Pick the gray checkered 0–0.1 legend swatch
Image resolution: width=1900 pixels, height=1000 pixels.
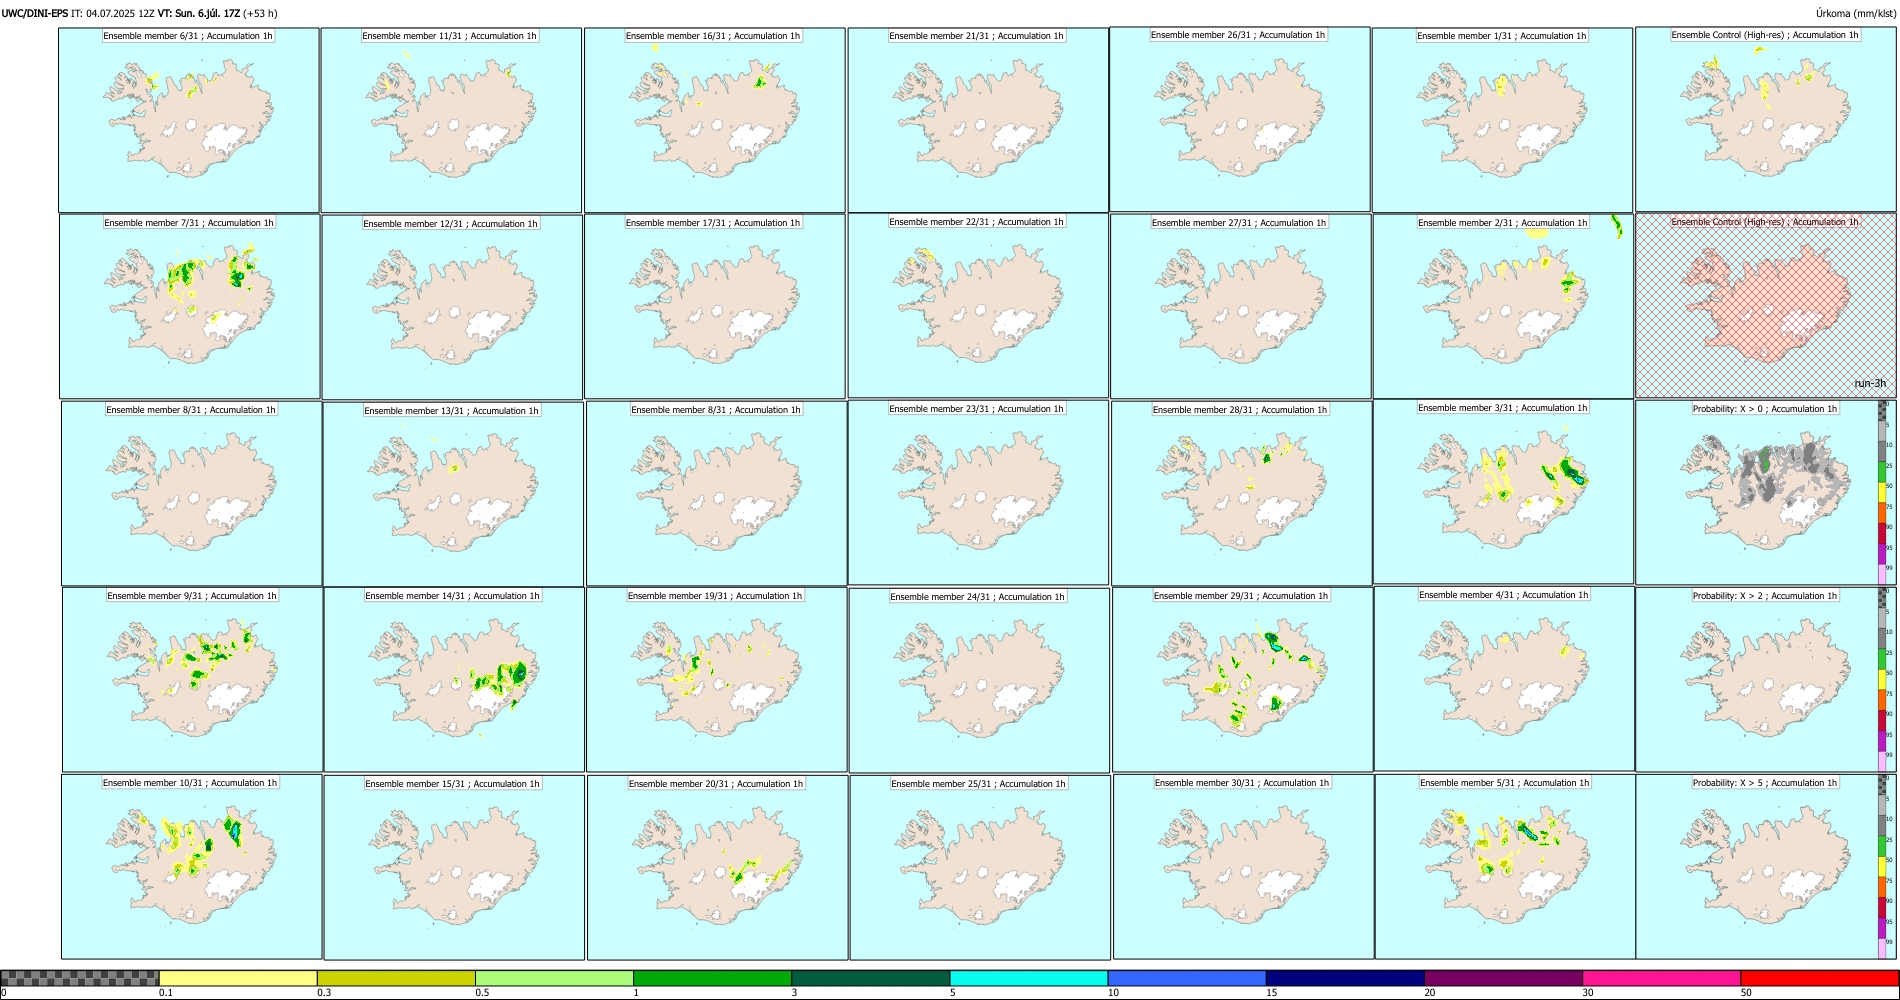80,978
